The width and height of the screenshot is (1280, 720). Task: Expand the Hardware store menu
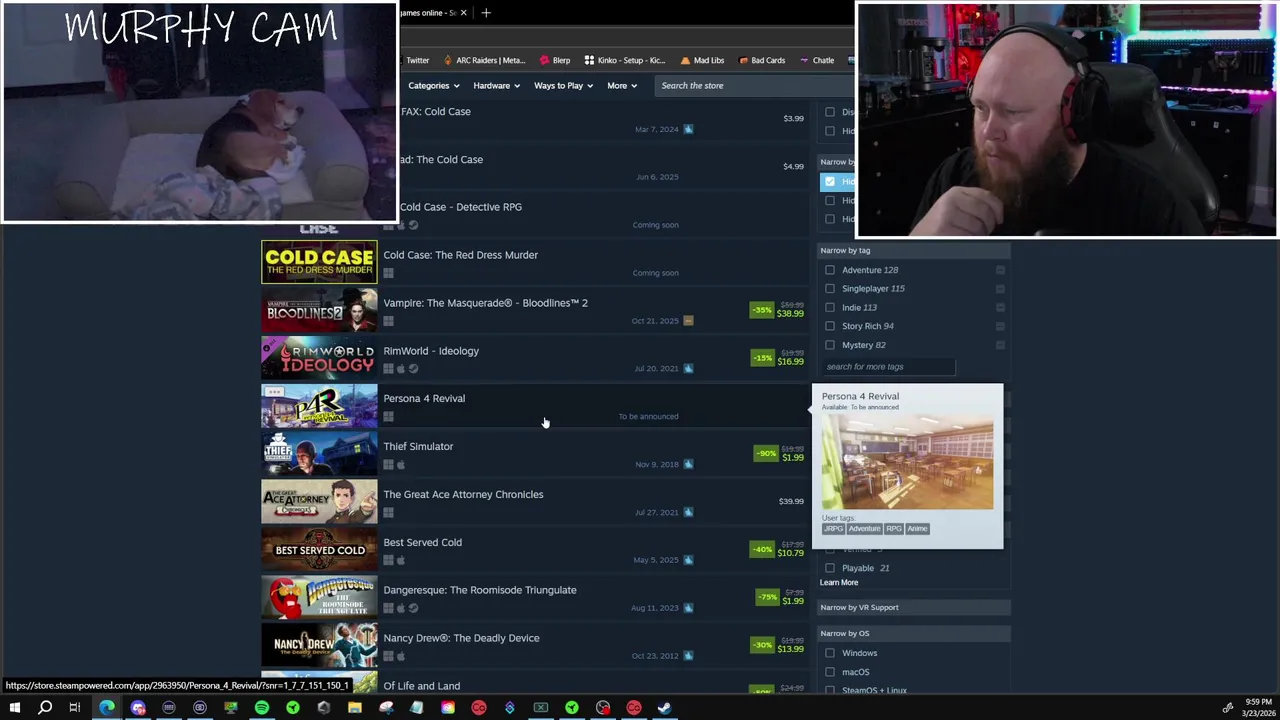(x=496, y=85)
